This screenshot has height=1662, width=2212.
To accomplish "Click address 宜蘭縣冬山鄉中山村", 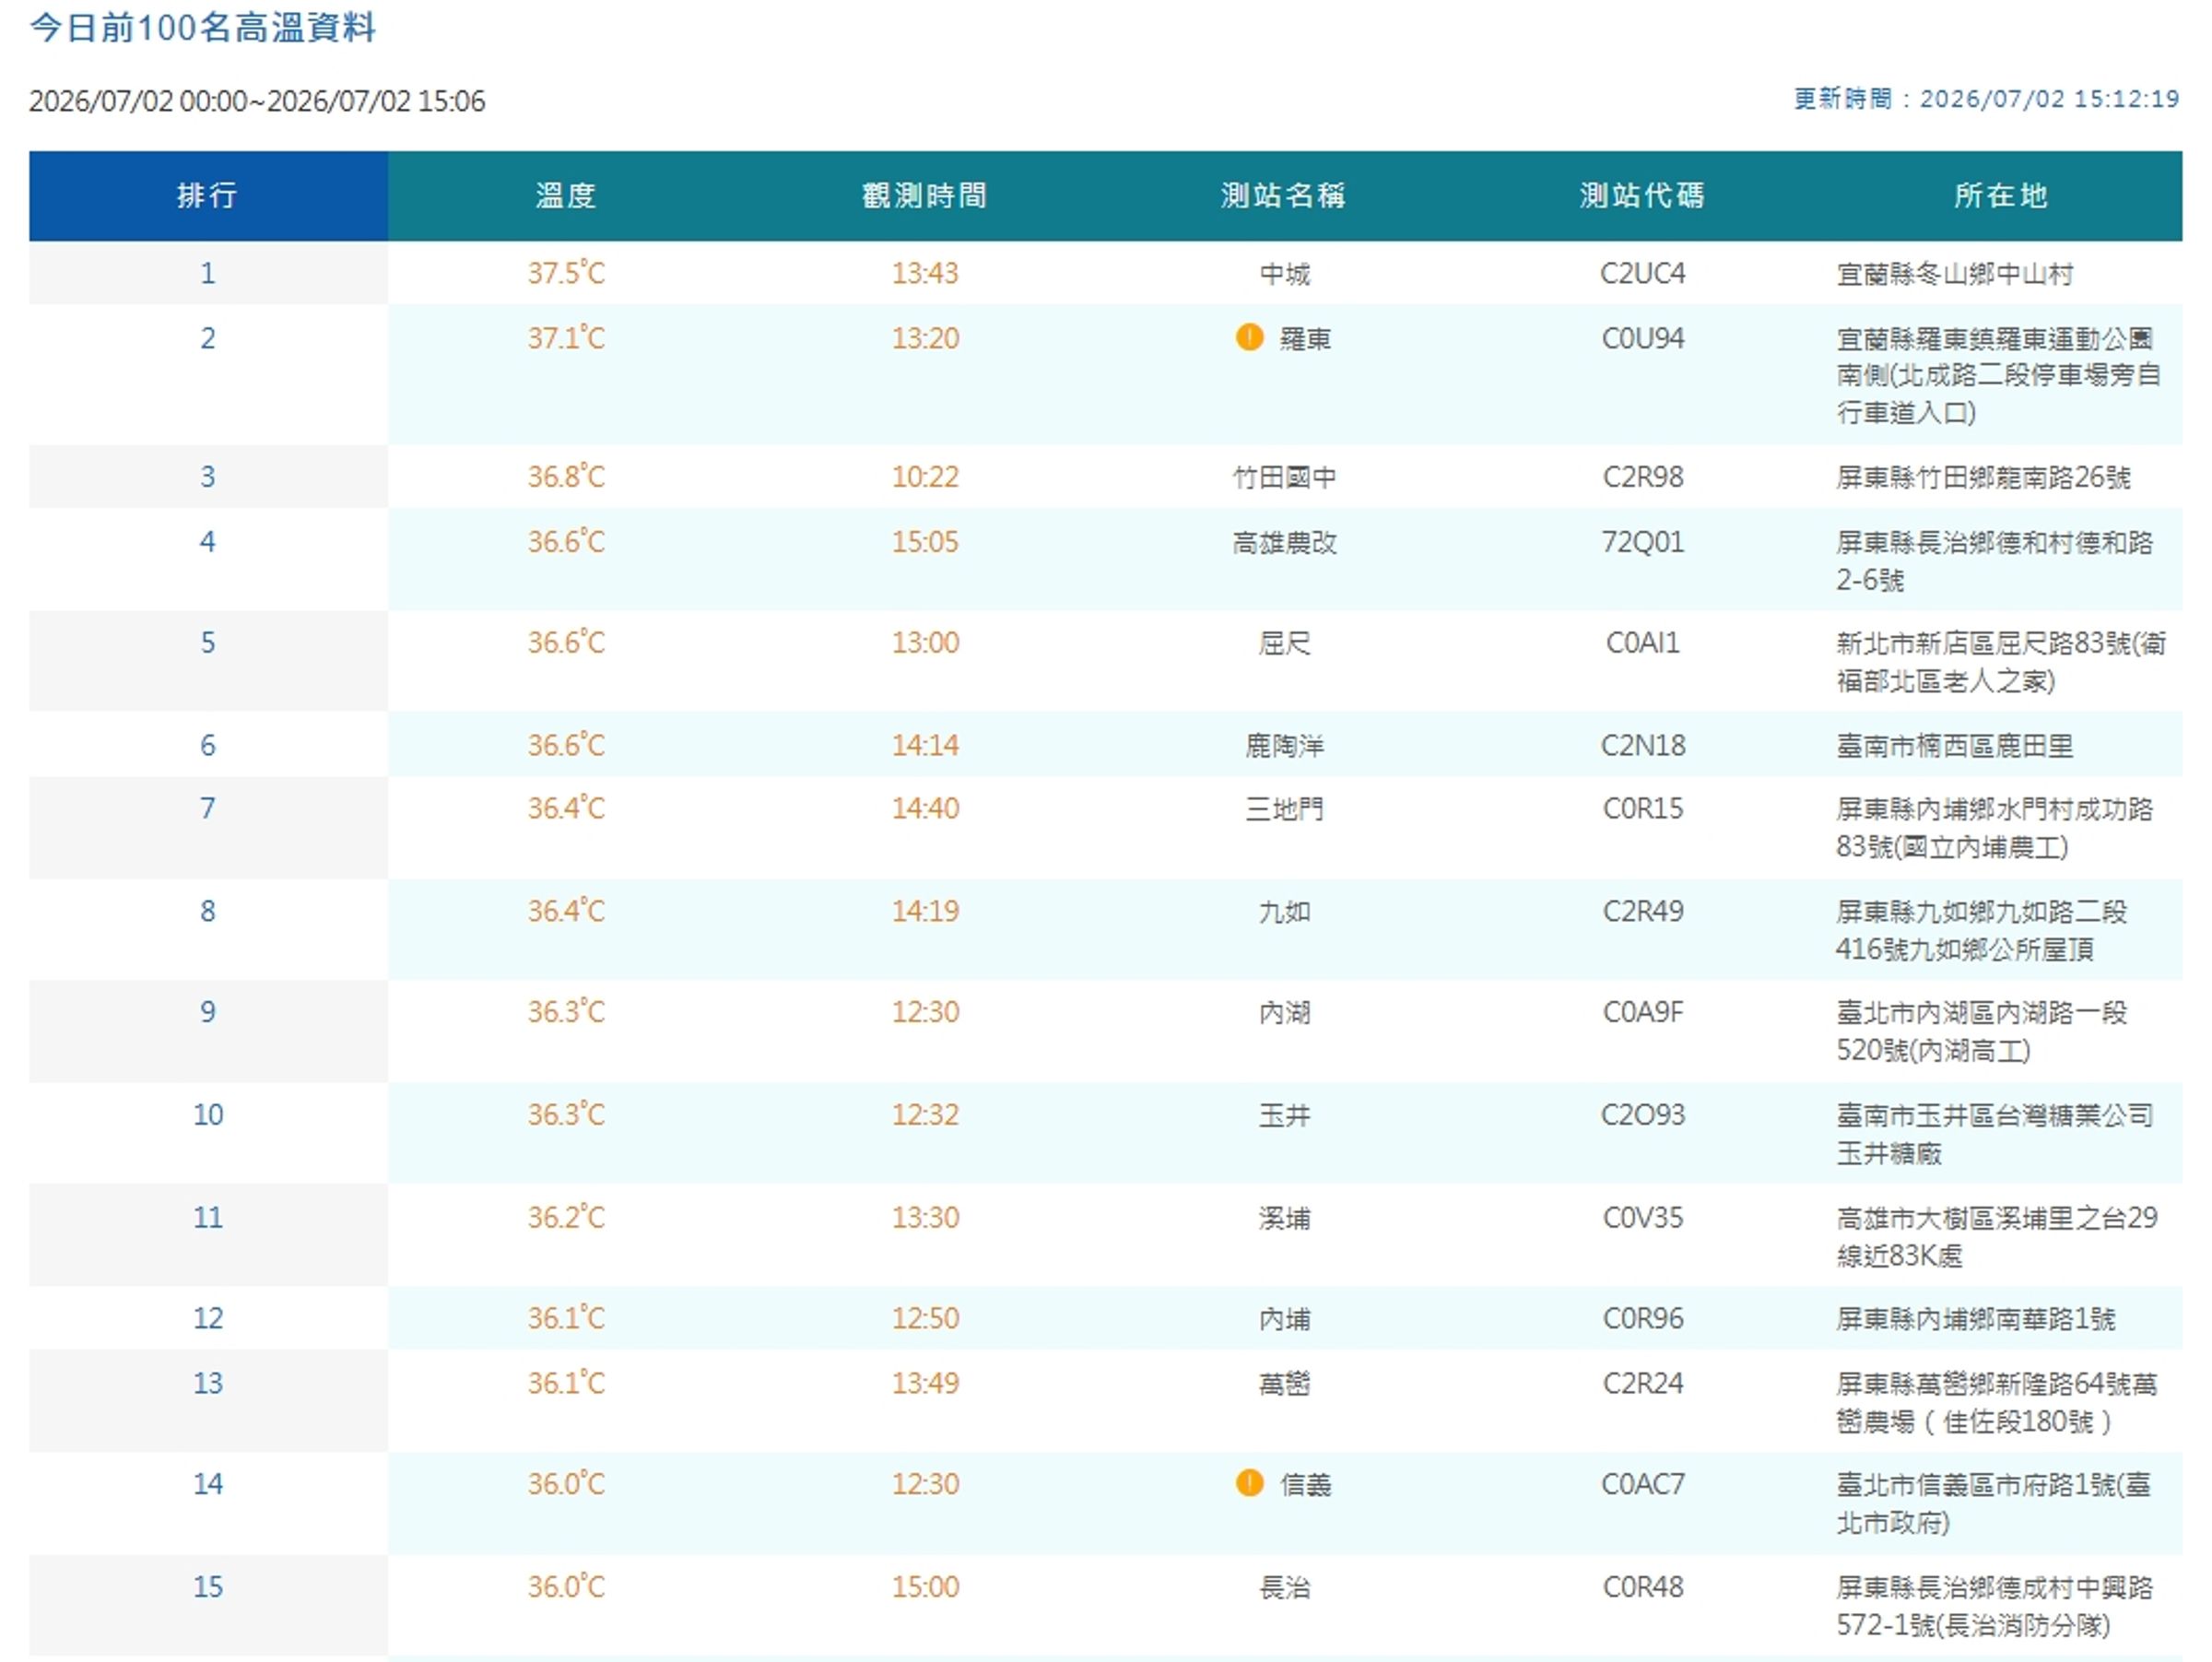I will [x=1954, y=273].
